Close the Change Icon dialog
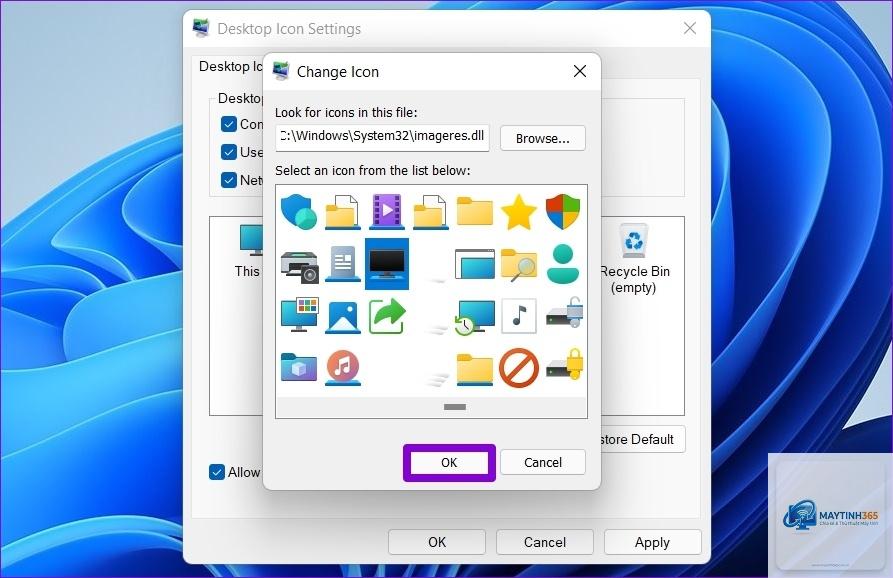Image resolution: width=893 pixels, height=578 pixels. click(x=580, y=71)
